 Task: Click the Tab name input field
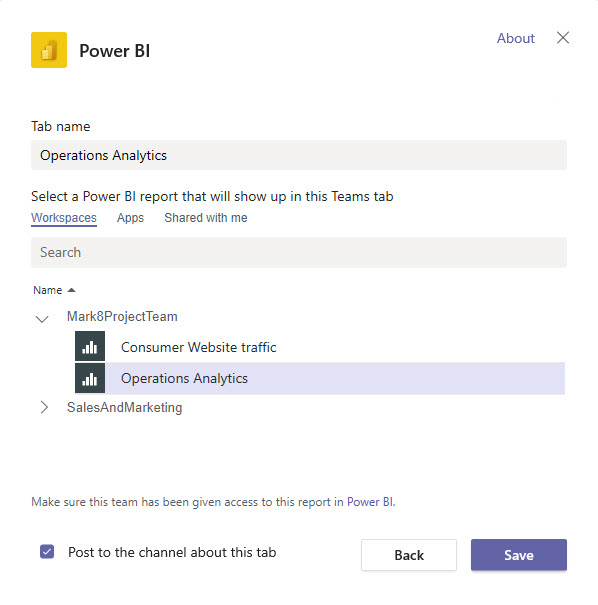(x=299, y=155)
